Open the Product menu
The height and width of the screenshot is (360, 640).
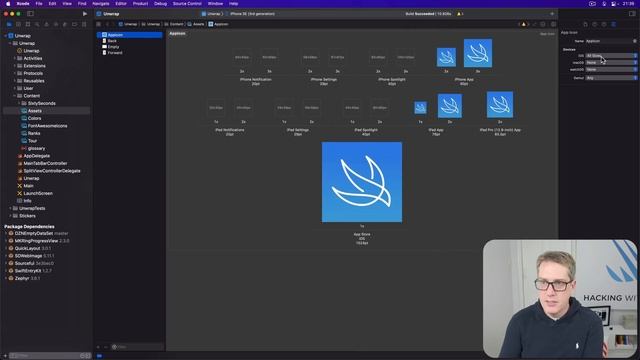click(x=140, y=4)
